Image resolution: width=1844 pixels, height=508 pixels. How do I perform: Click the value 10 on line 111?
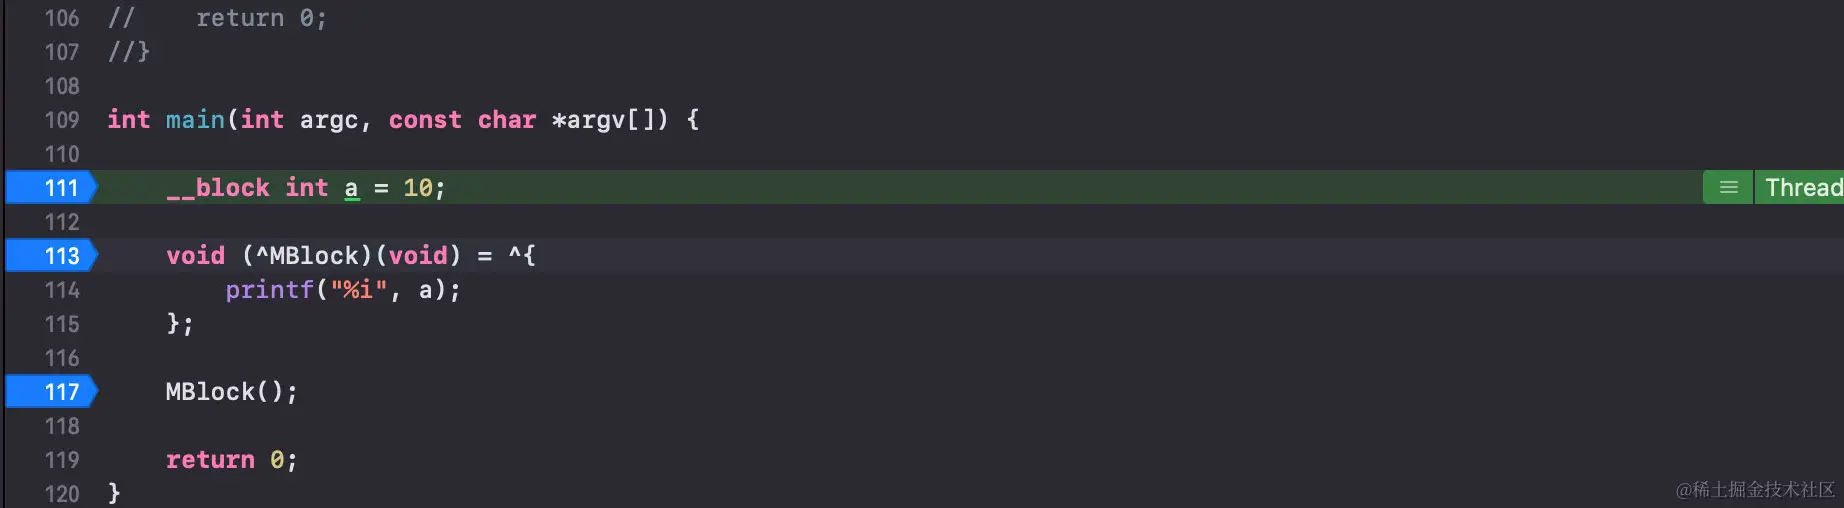[x=418, y=188]
